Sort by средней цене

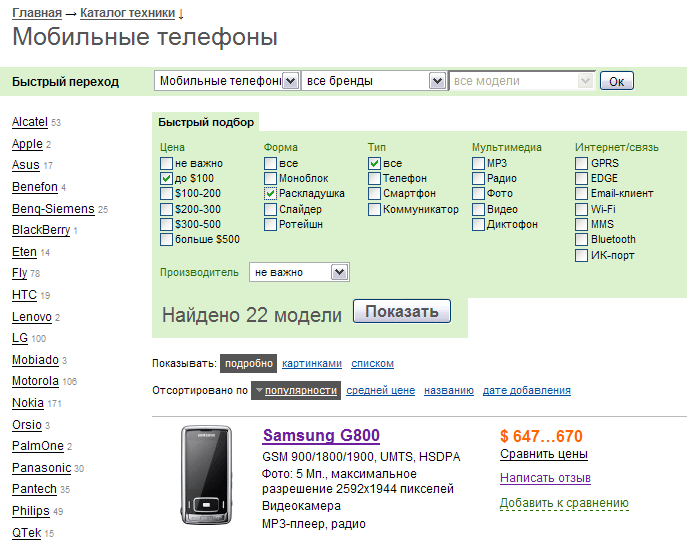coord(380,391)
